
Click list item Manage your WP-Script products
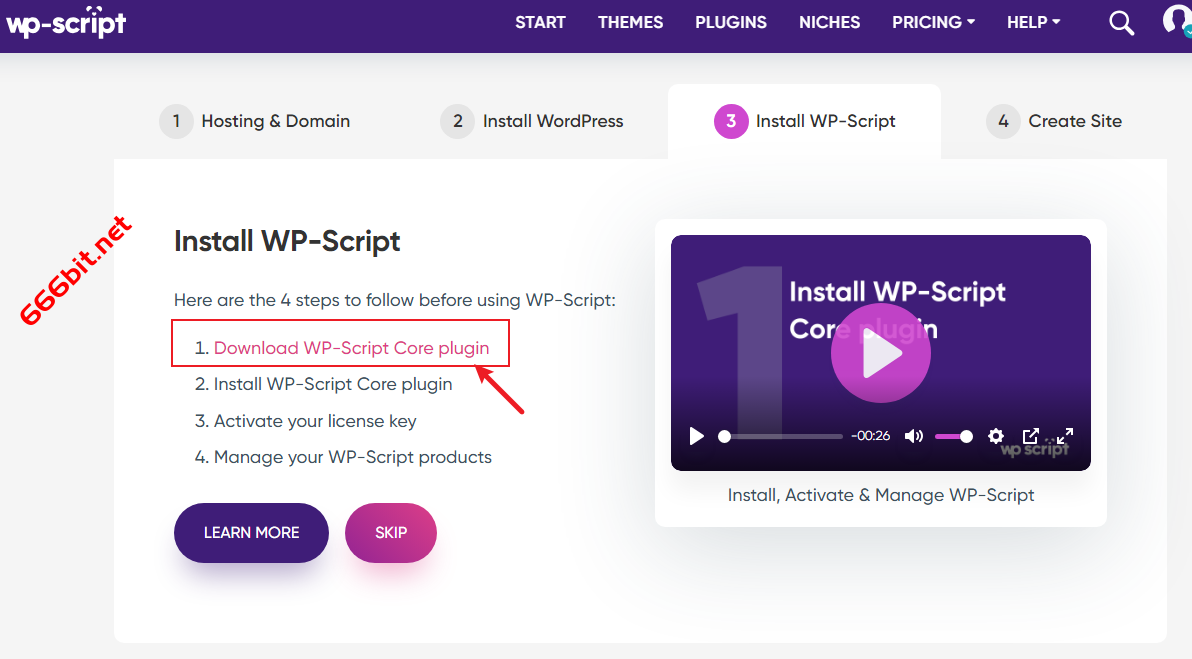click(x=353, y=458)
